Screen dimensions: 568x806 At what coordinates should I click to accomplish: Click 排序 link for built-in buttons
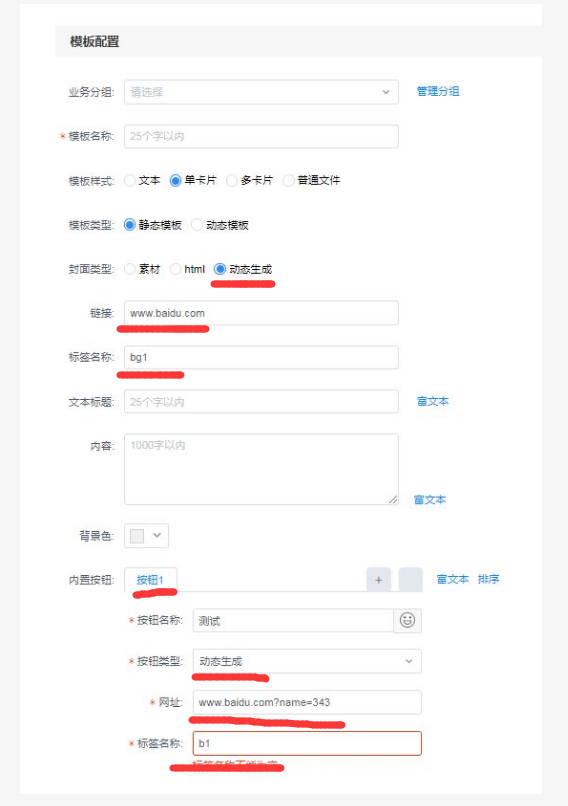click(x=488, y=579)
